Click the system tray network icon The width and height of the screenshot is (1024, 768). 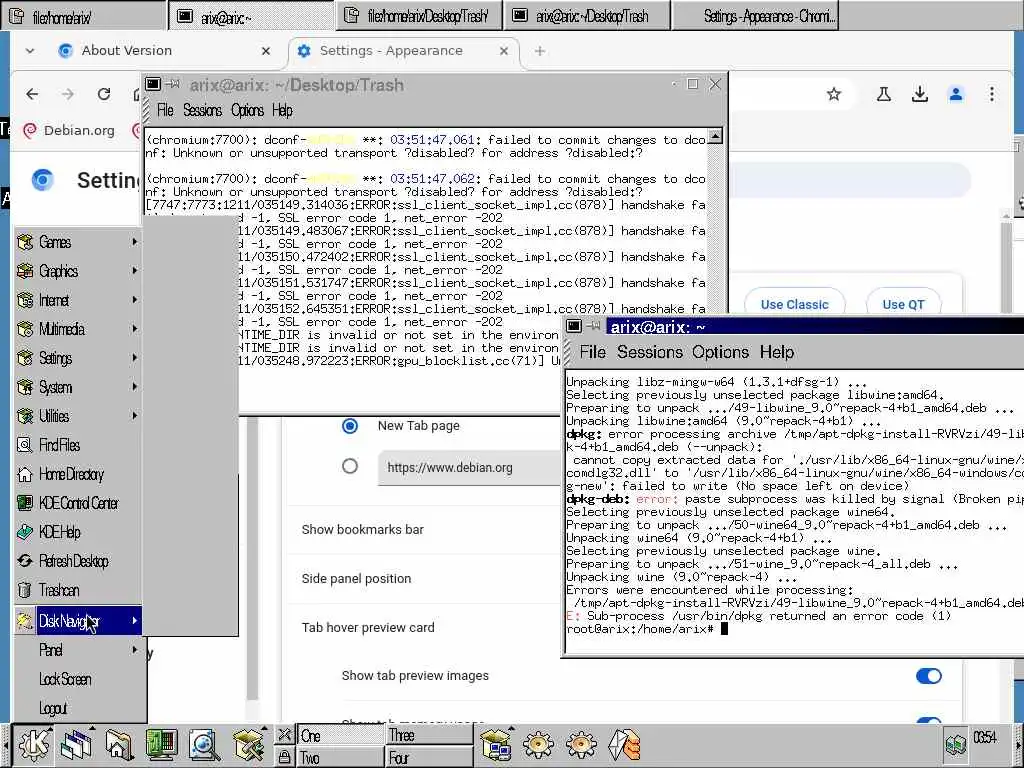pyautogui.click(x=955, y=744)
